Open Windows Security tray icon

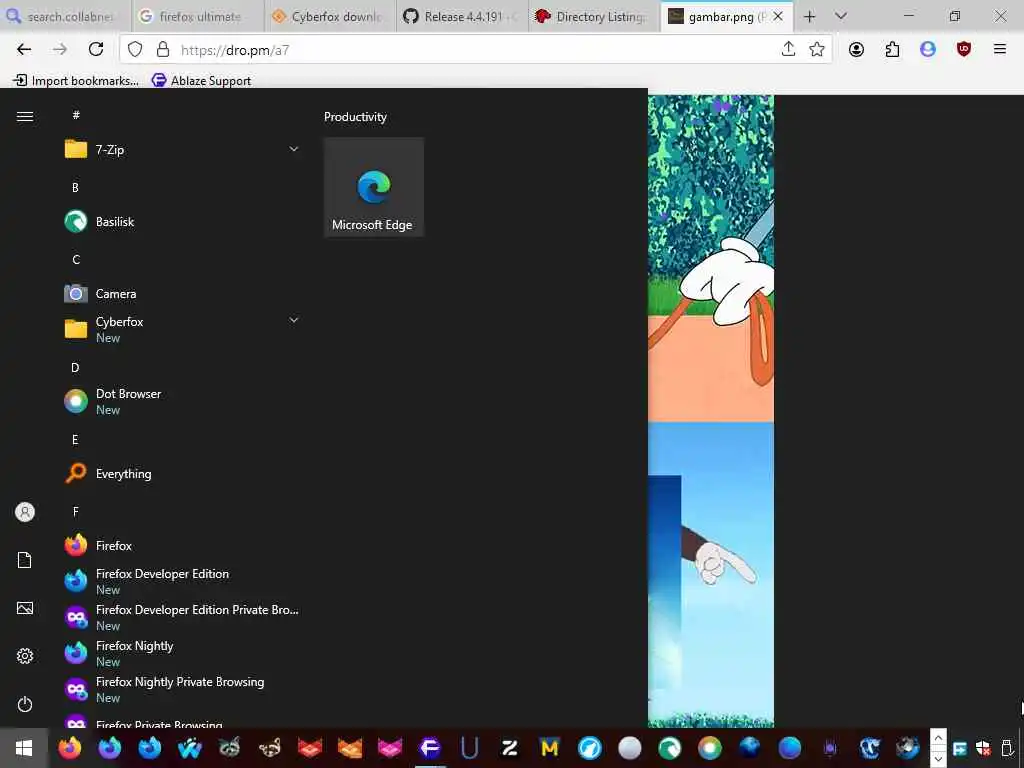coord(983,748)
